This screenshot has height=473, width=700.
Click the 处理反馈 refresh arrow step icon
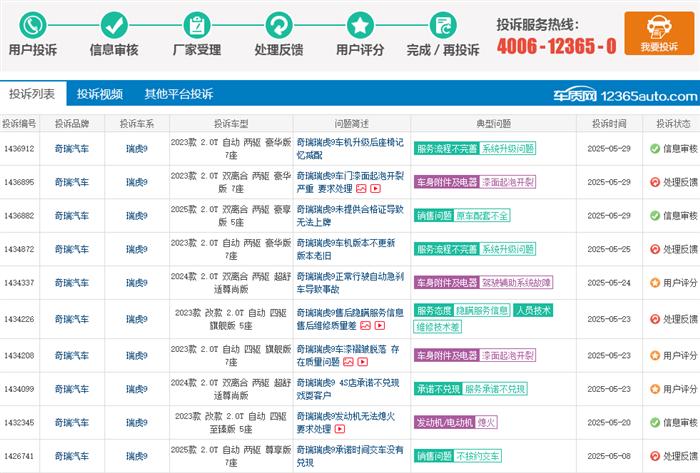tap(279, 25)
